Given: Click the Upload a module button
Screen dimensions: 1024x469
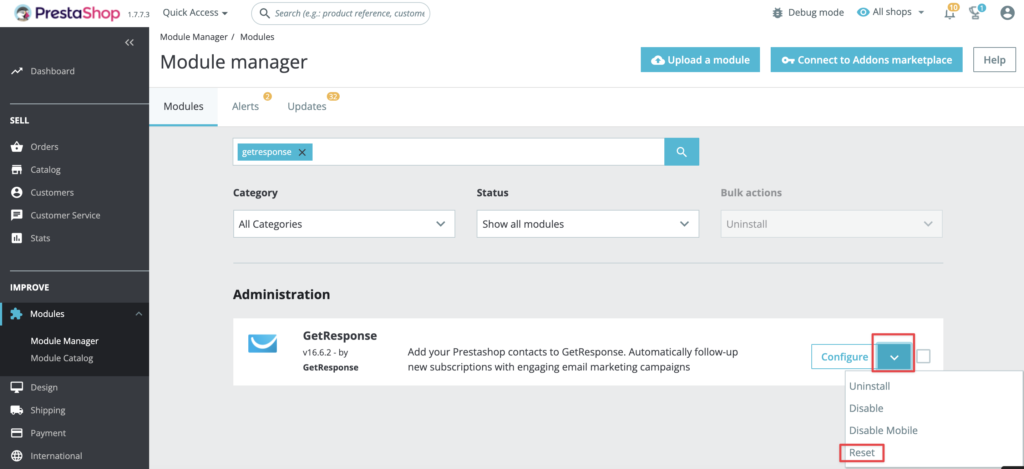Looking at the screenshot, I should coord(700,60).
